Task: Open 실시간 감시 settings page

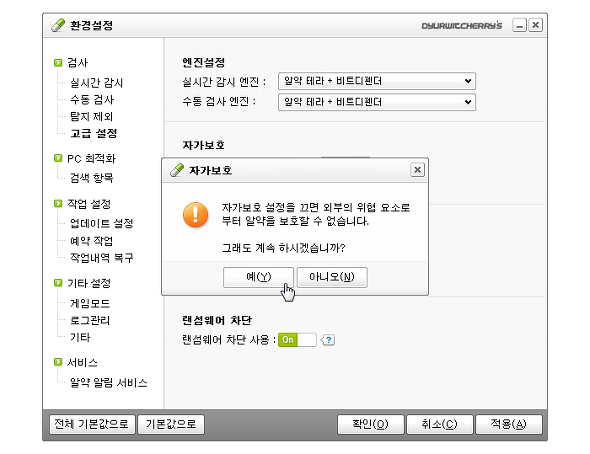Action: coord(97,83)
